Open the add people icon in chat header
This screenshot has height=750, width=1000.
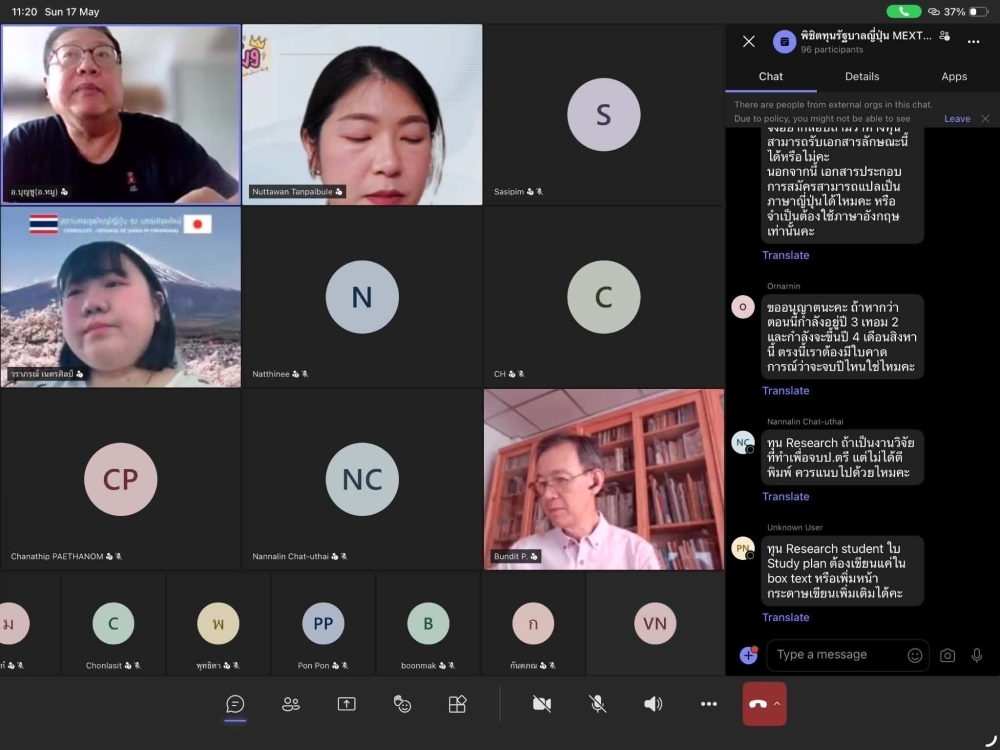945,36
